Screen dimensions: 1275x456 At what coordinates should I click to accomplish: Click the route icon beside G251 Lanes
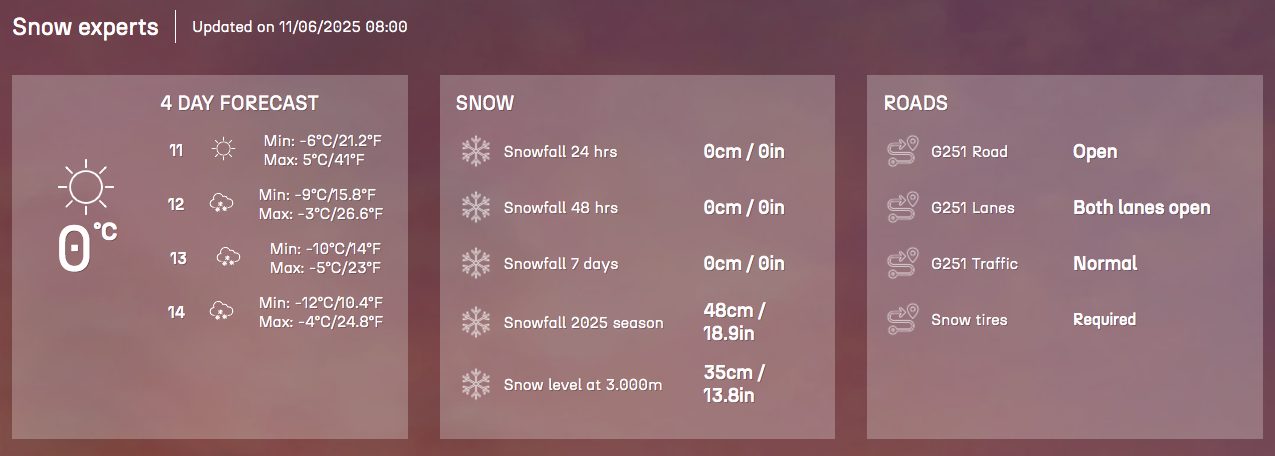(x=903, y=208)
